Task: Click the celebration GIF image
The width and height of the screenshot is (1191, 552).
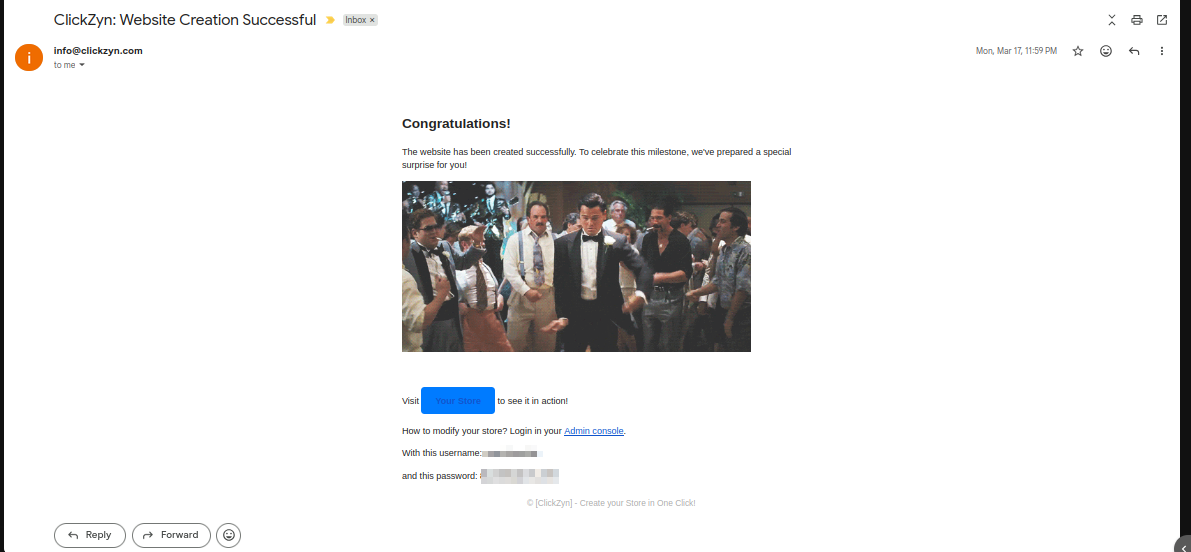Action: point(577,267)
